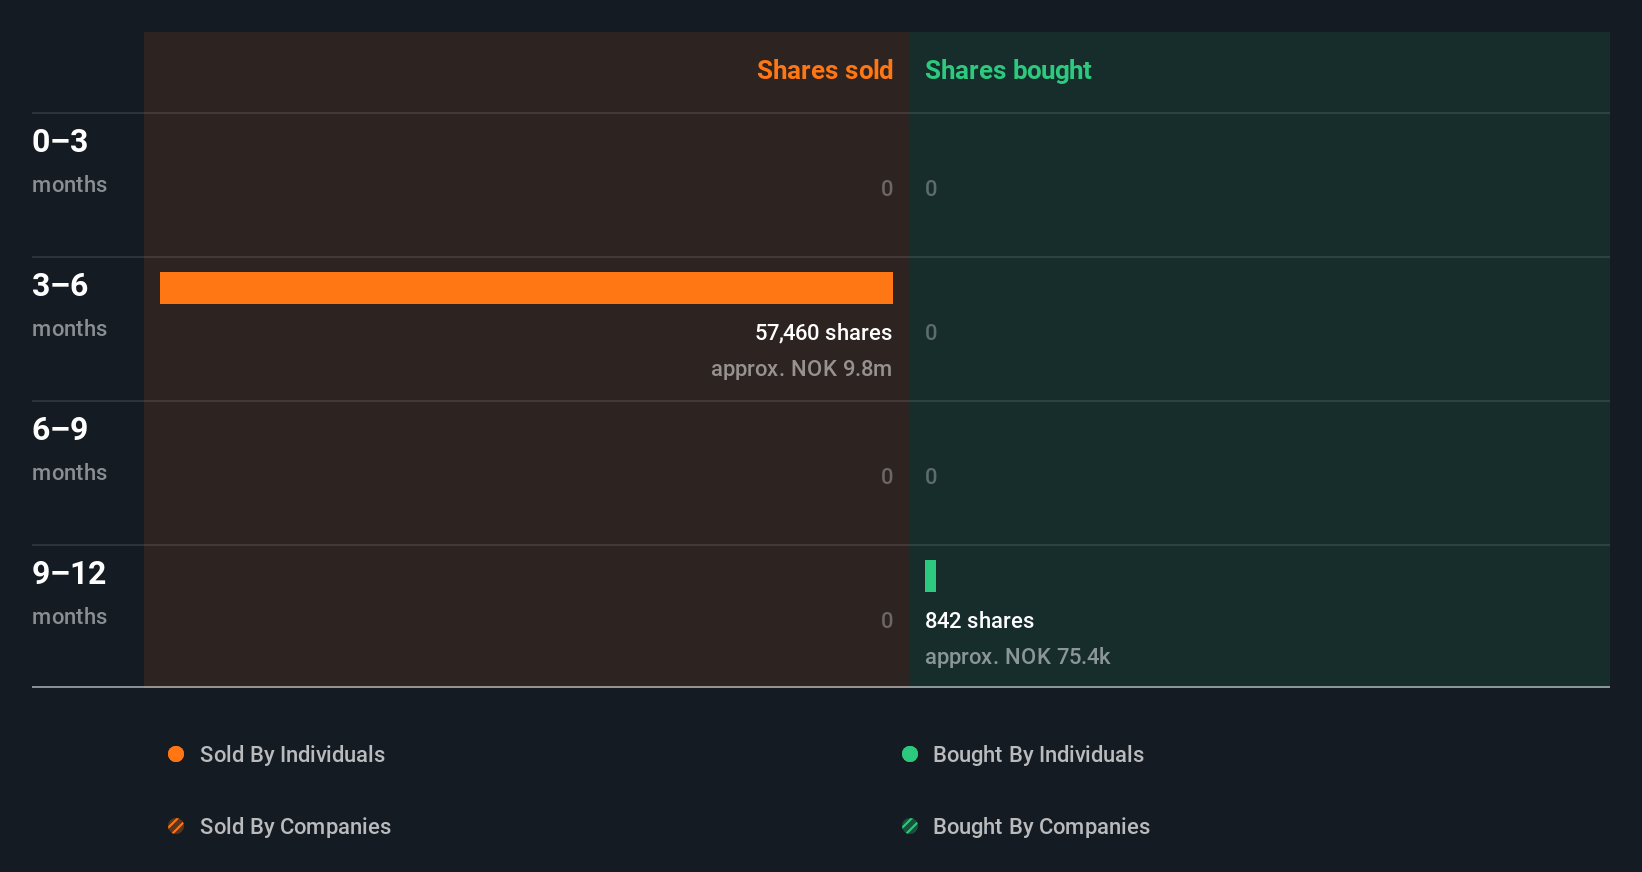The height and width of the screenshot is (872, 1642).
Task: Click the 57,460 shares value
Action: pos(823,332)
